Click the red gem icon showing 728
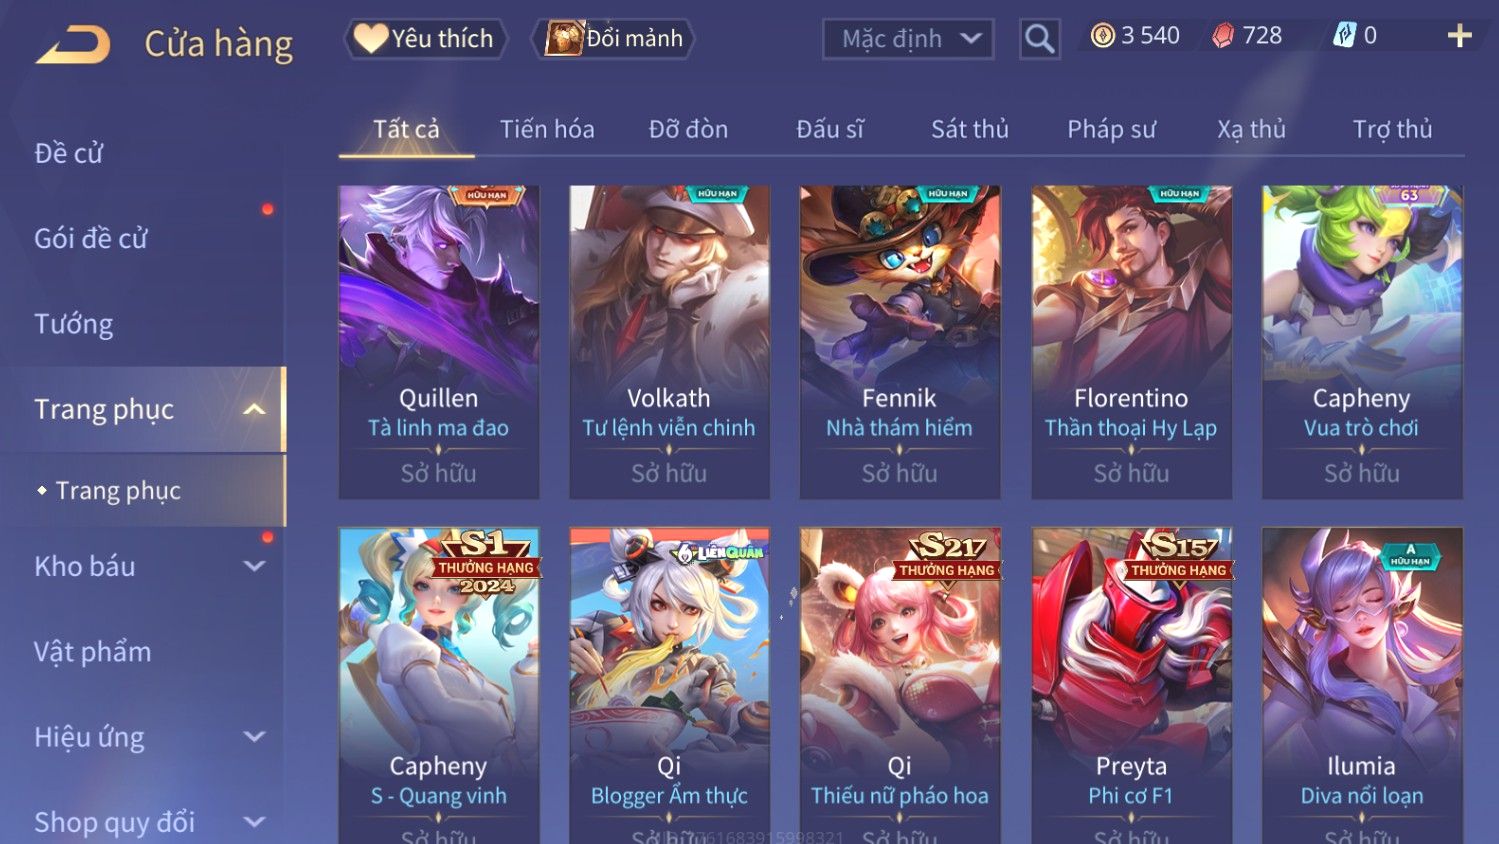Image resolution: width=1499 pixels, height=844 pixels. pos(1223,36)
